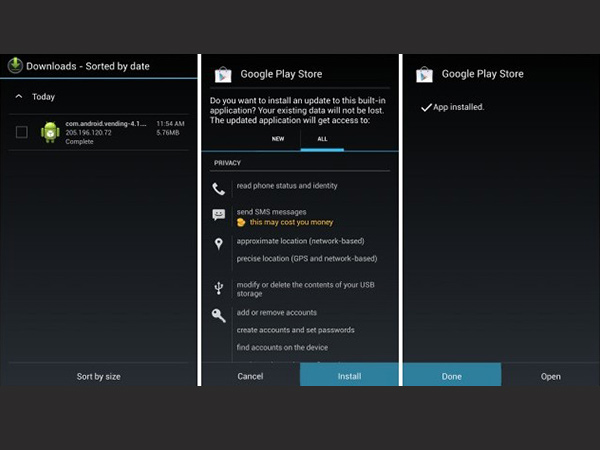The height and width of the screenshot is (450, 600).
Task: Click the Done button
Action: coord(452,376)
